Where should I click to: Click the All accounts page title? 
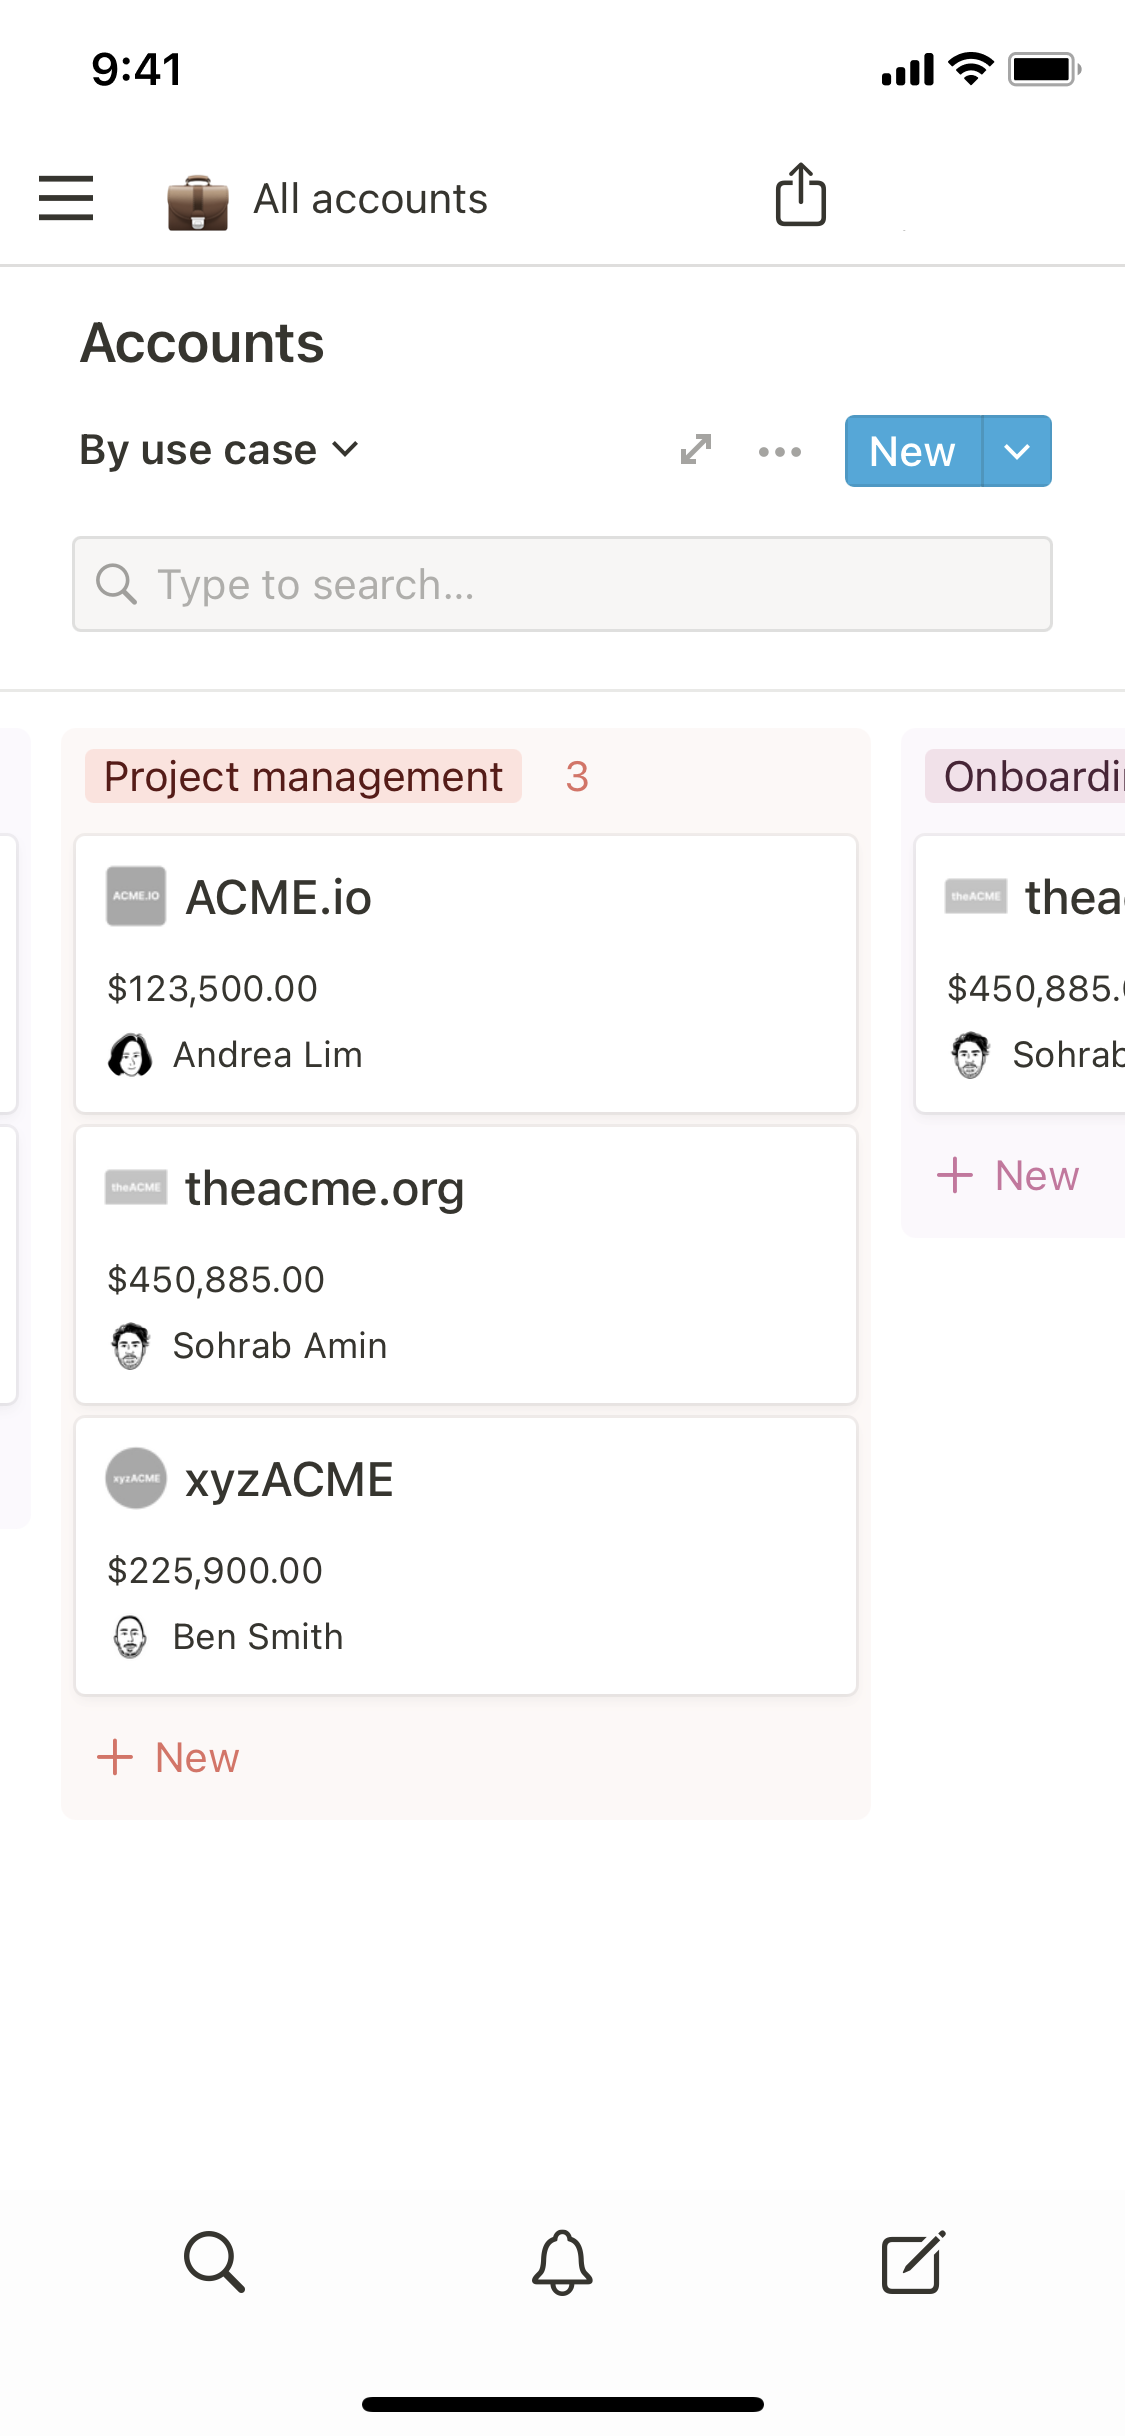[x=370, y=199]
